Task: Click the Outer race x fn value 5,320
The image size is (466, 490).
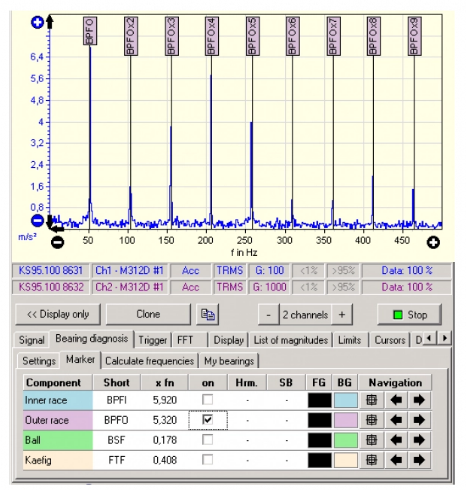Action: point(165,420)
